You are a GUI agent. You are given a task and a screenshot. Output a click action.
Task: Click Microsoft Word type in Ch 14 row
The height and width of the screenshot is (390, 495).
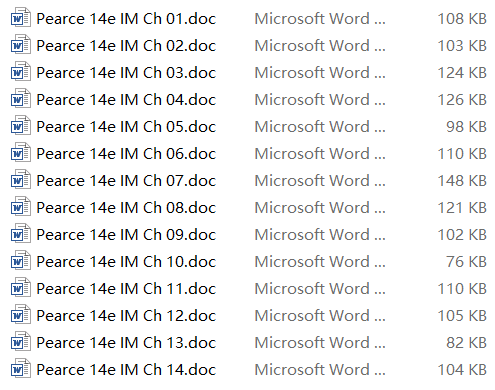click(x=320, y=370)
